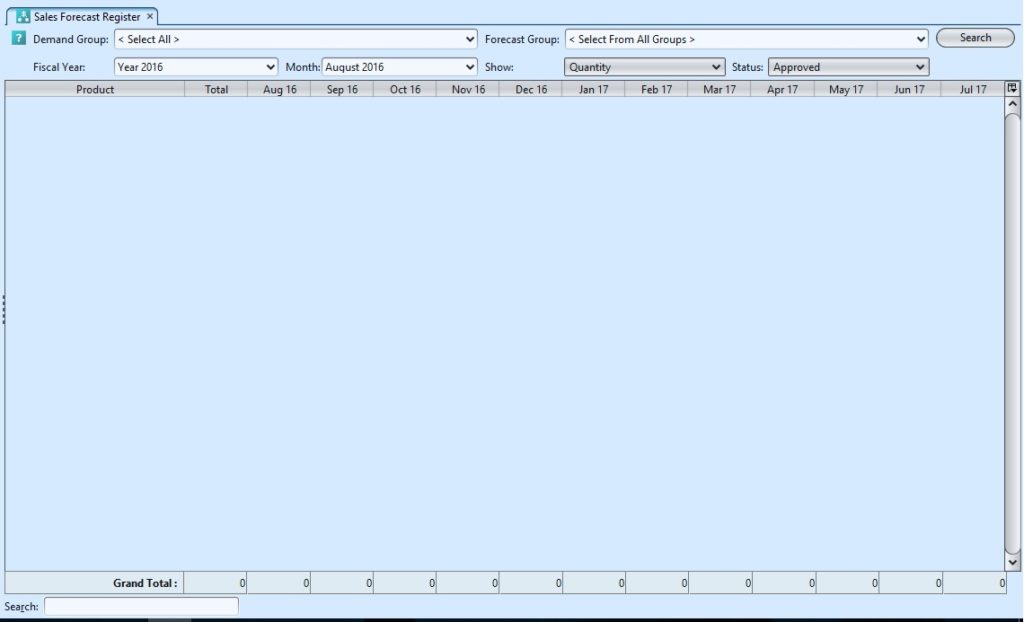Expand the Month dropdown showing August 2016
This screenshot has height=622, width=1024.
pyautogui.click(x=400, y=67)
